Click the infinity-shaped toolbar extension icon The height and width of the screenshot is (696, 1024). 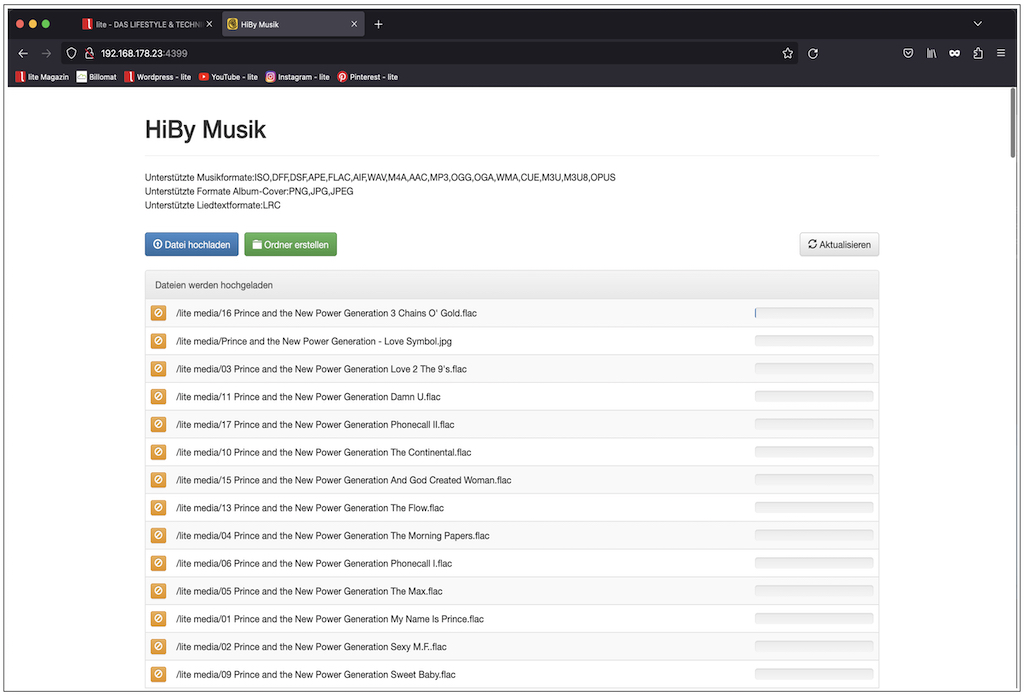tap(955, 54)
